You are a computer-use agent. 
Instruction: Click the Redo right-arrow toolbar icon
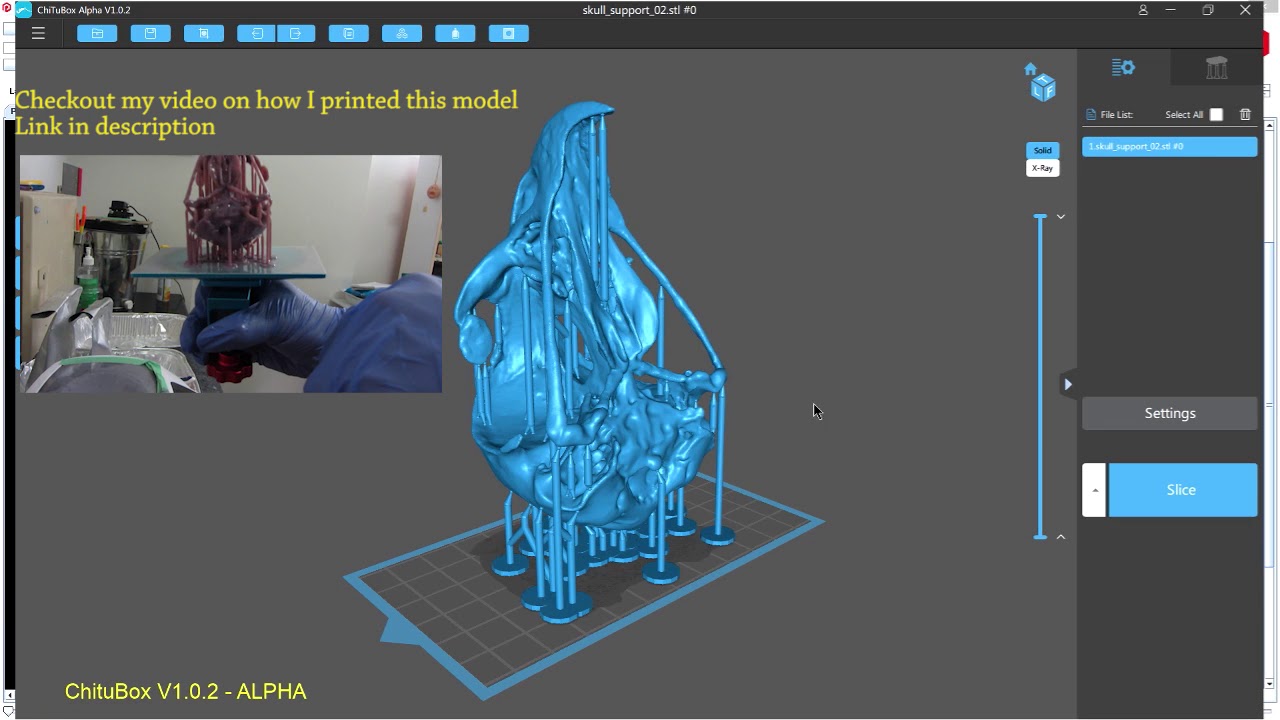tap(296, 33)
